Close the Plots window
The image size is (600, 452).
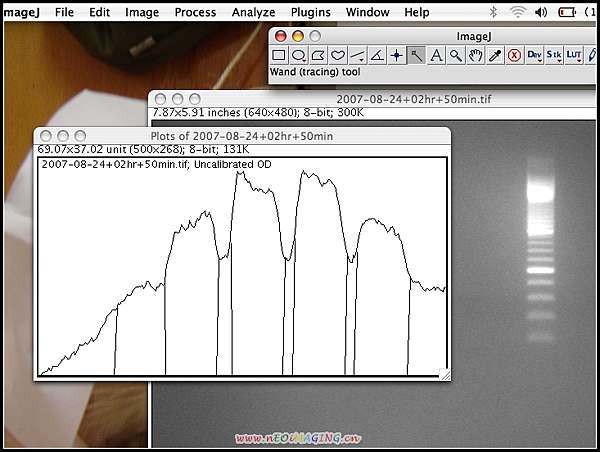coord(46,136)
